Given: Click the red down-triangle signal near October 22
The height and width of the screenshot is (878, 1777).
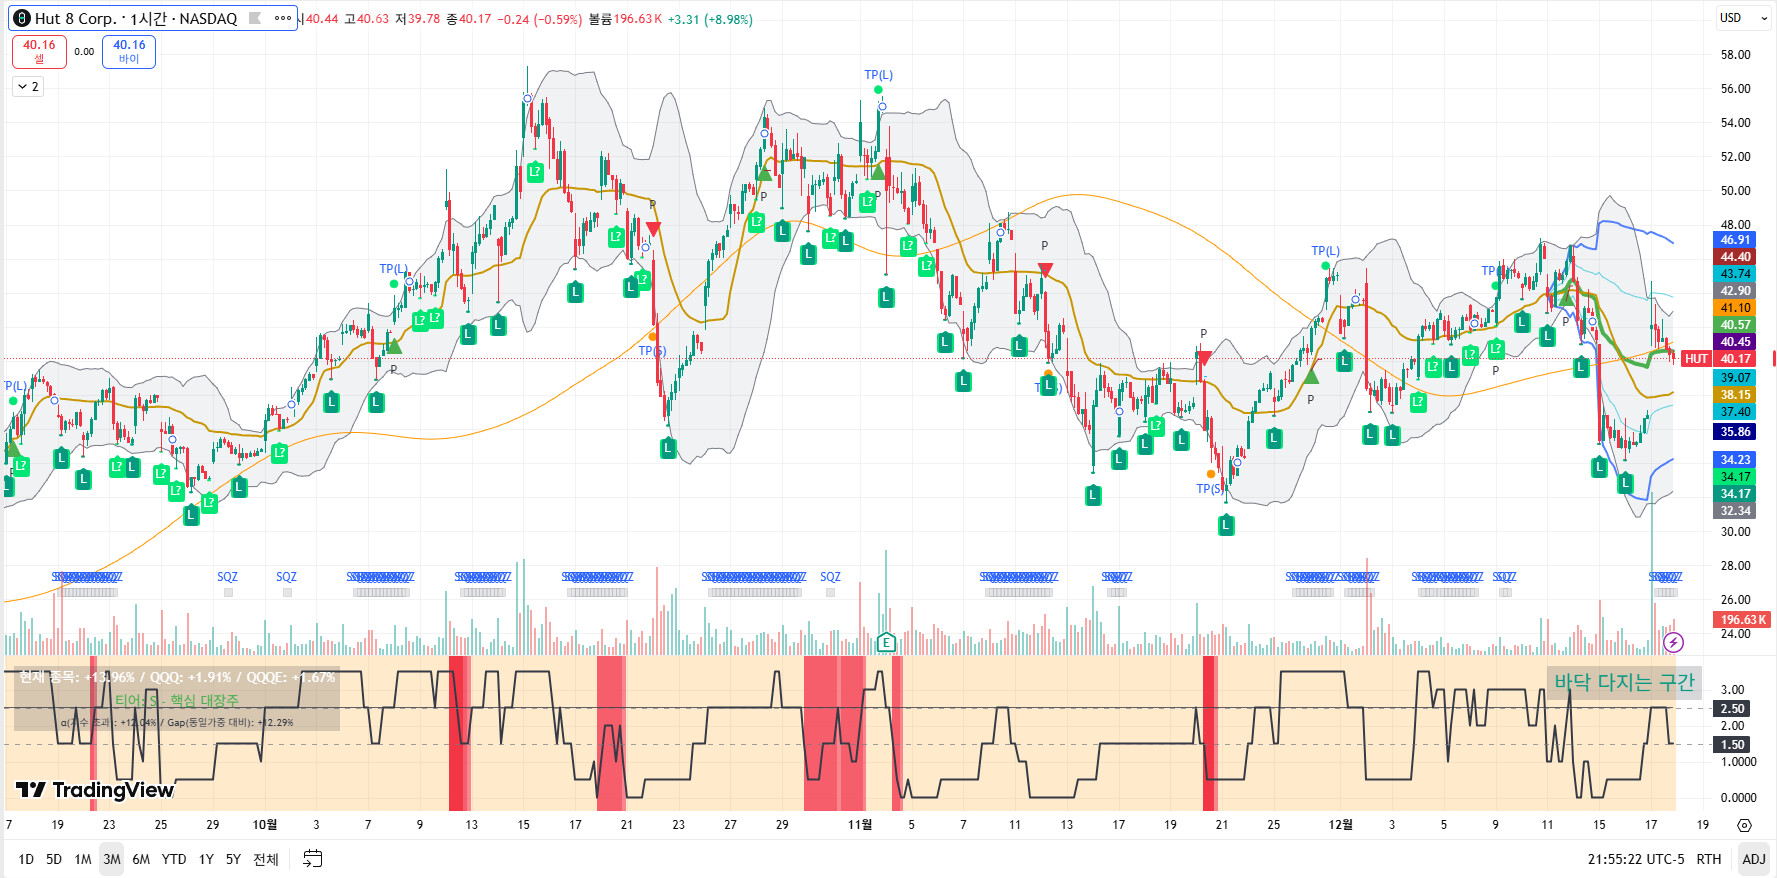Looking at the screenshot, I should tap(653, 229).
